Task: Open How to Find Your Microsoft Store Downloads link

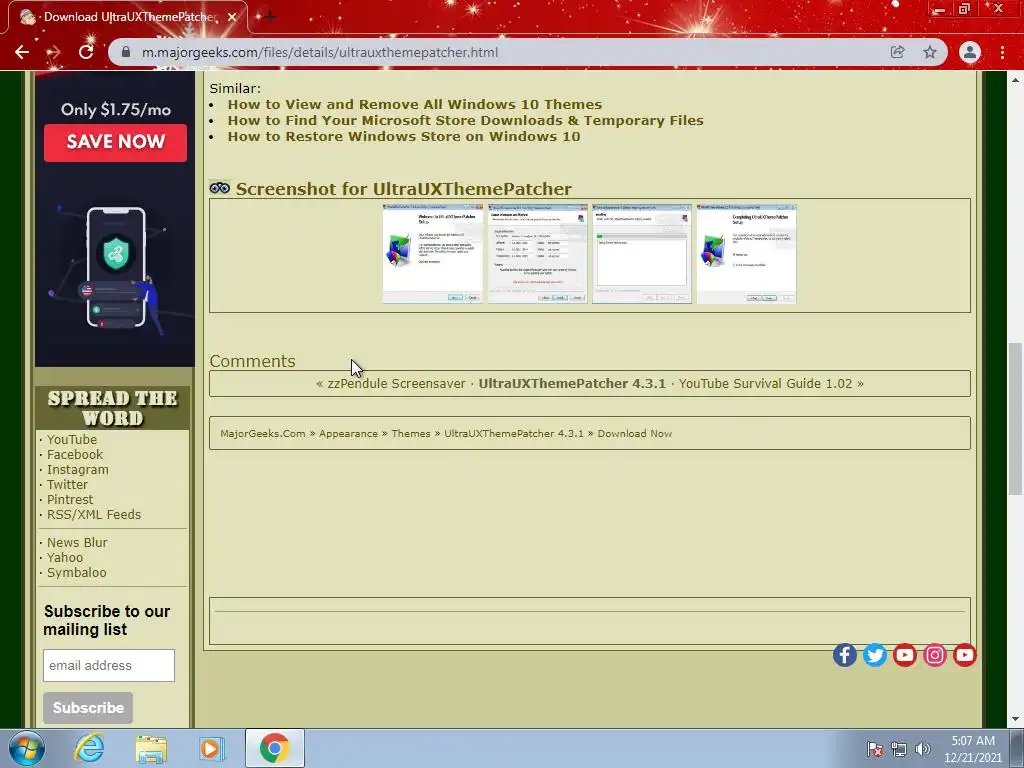Action: [466, 121]
